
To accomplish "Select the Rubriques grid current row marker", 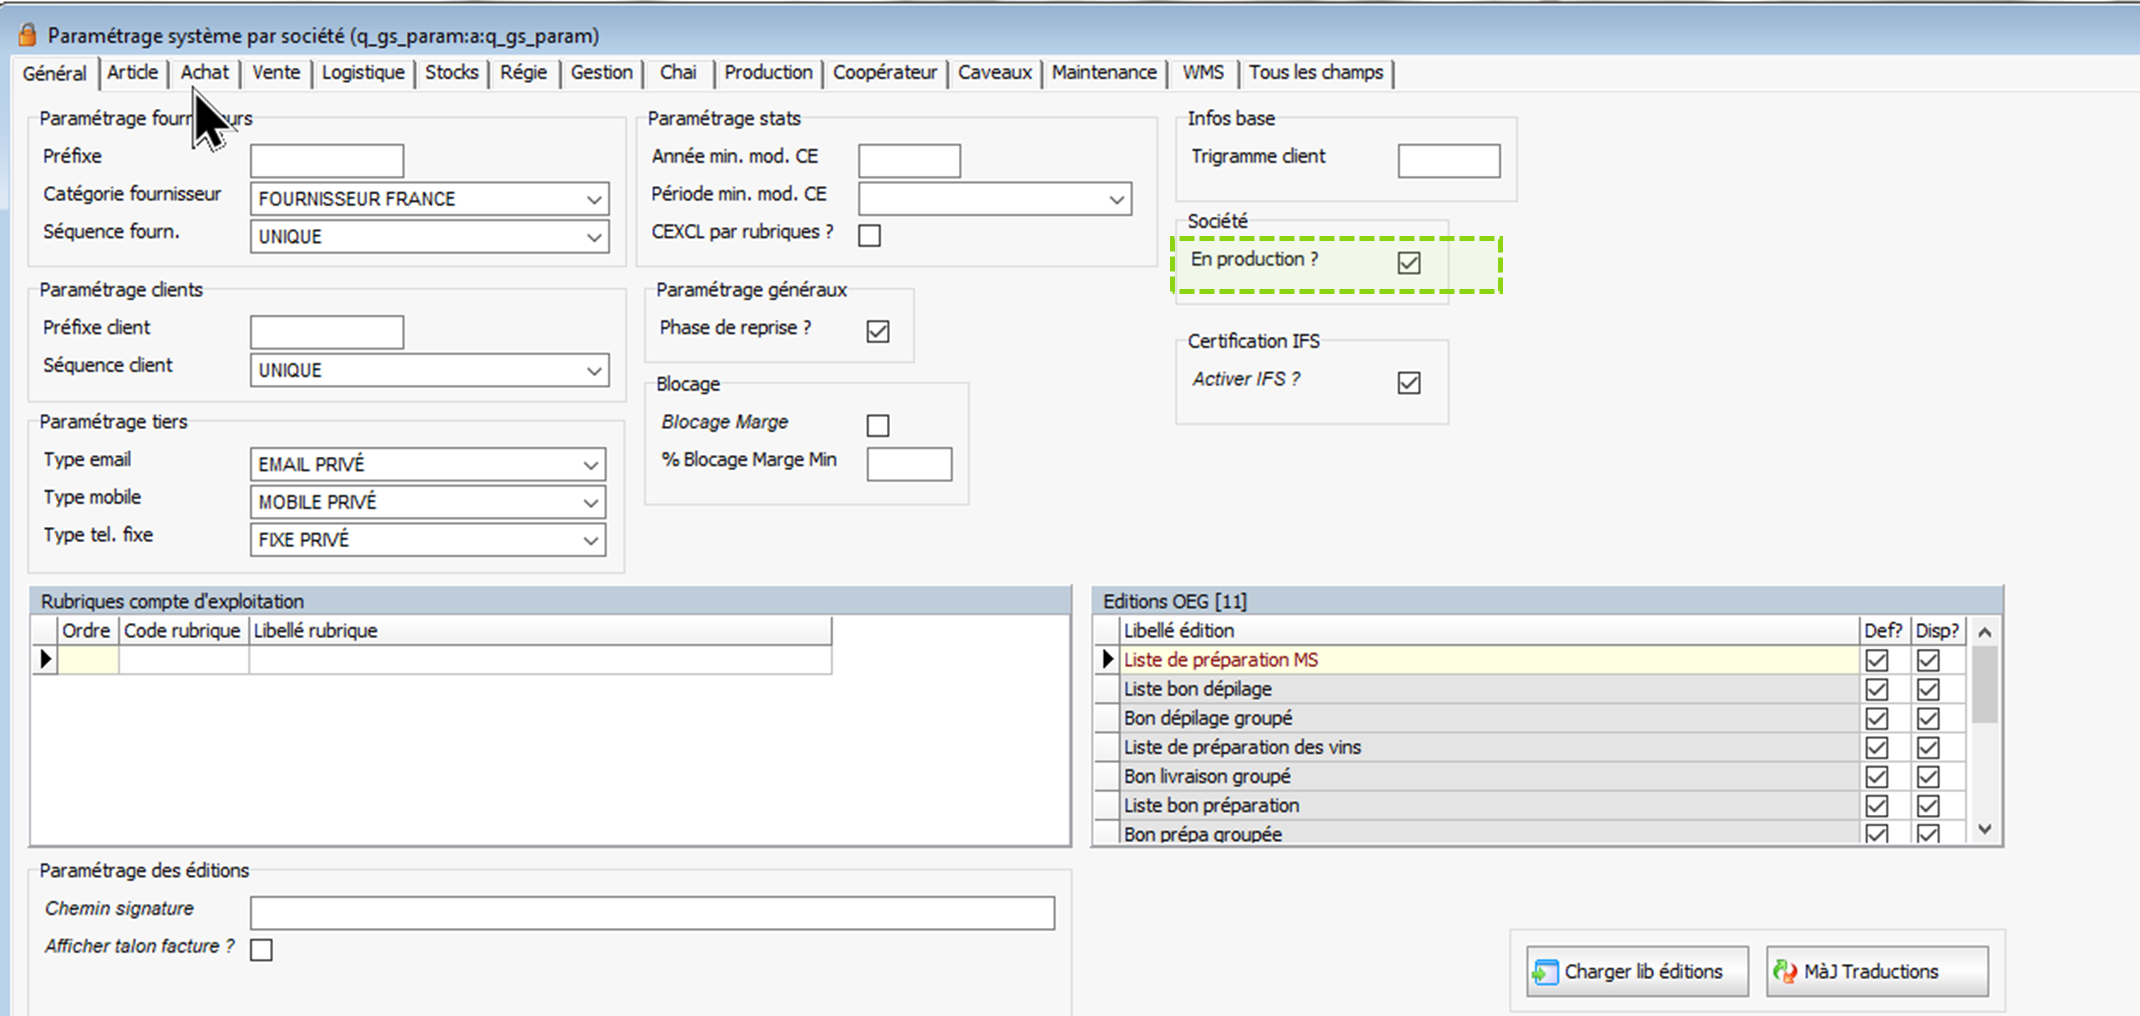I will pos(45,659).
